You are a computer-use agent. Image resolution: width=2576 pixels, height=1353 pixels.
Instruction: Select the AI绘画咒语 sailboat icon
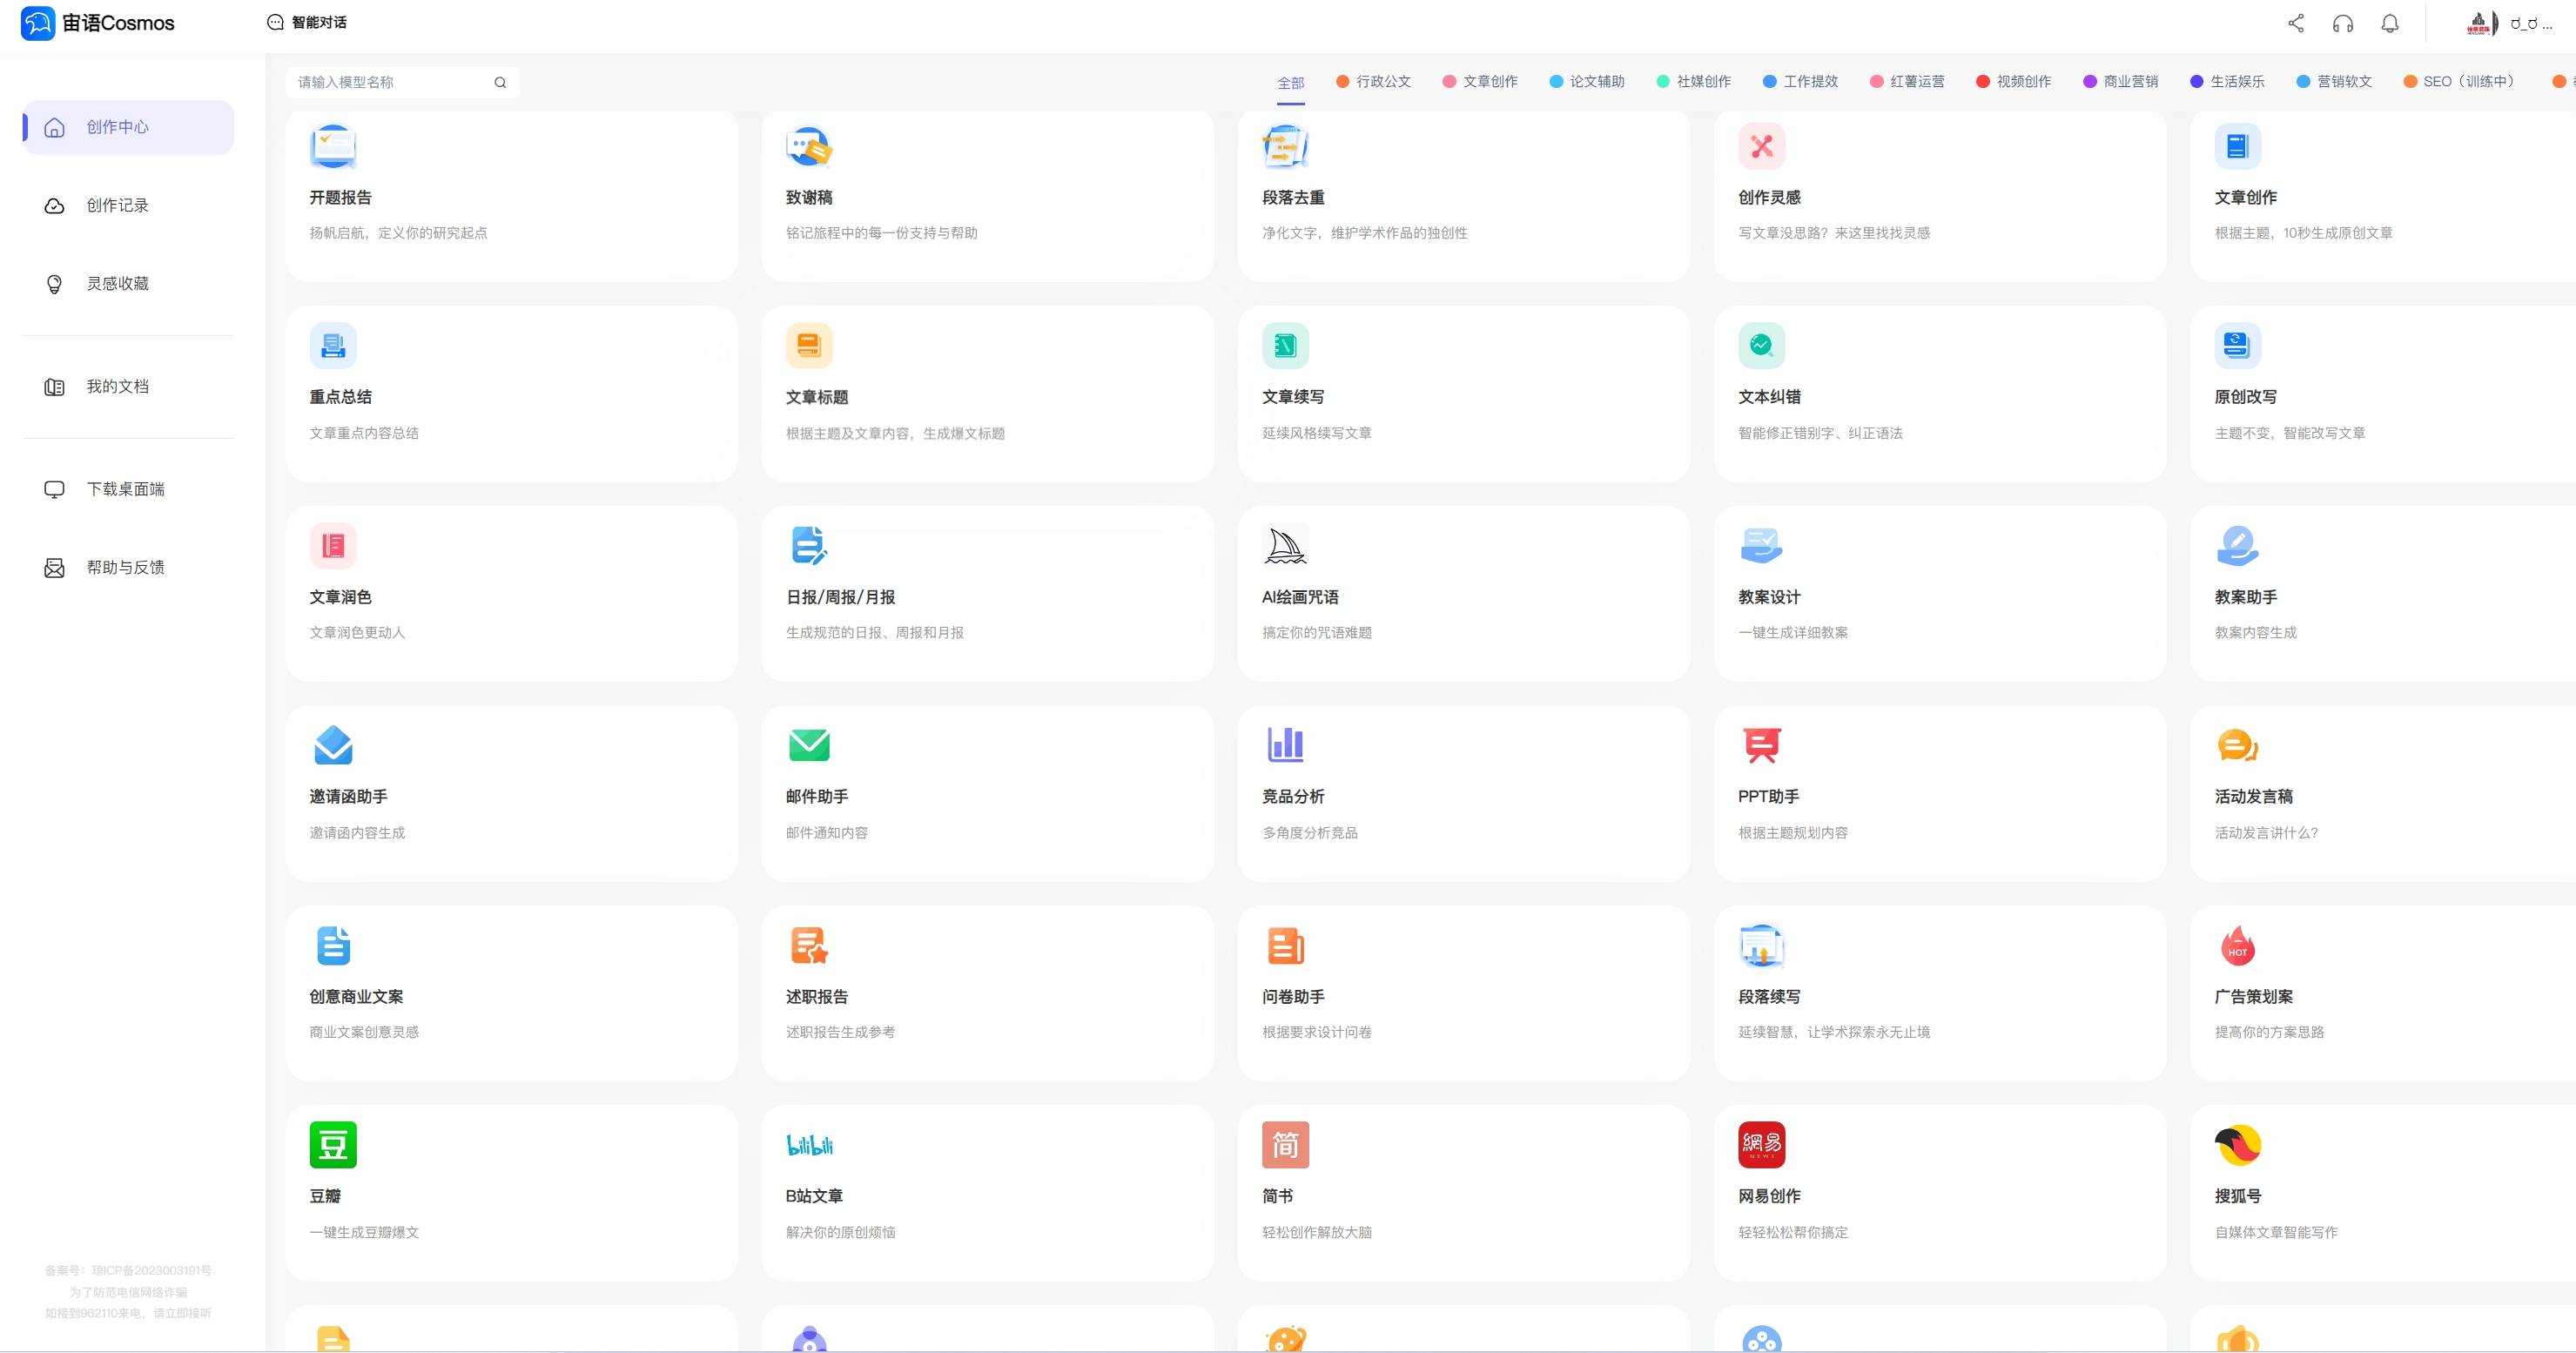(1285, 545)
